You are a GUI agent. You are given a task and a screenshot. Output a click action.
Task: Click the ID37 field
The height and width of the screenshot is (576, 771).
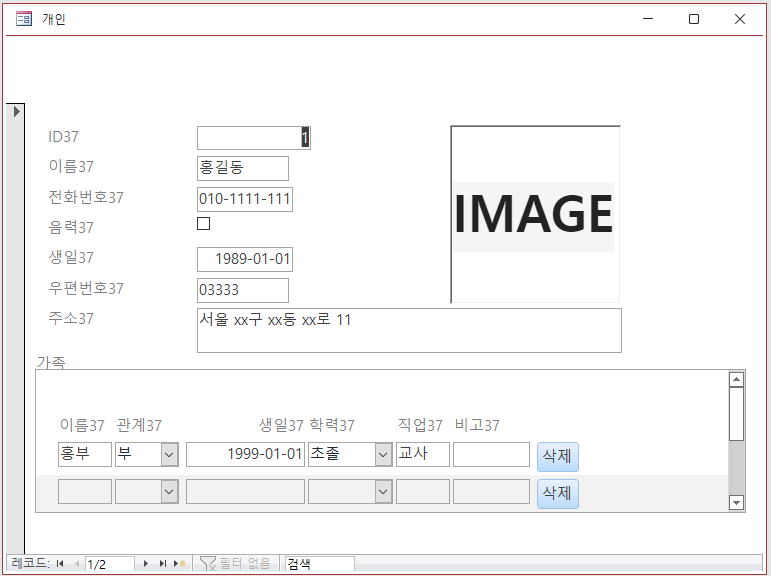point(254,138)
